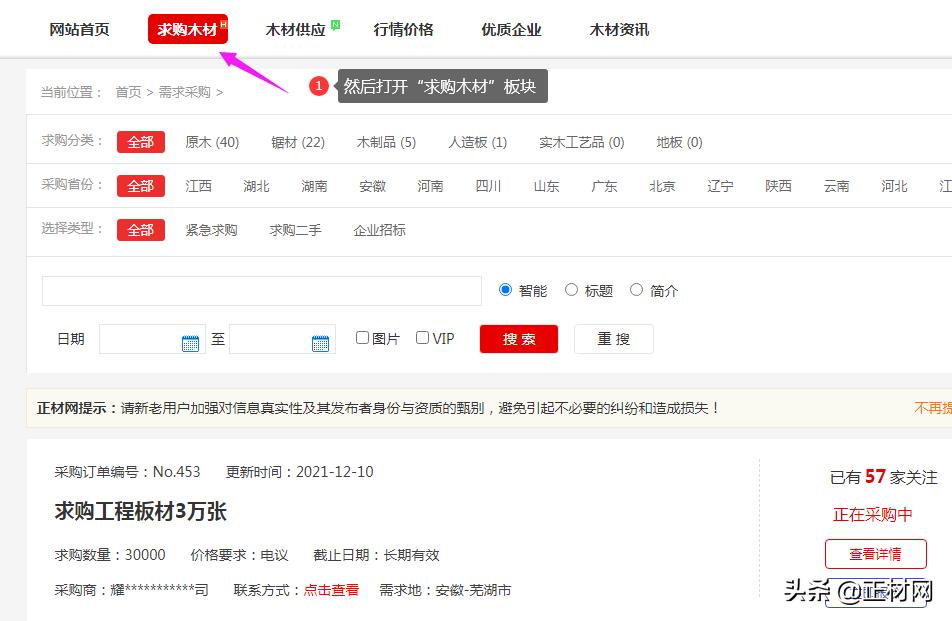The height and width of the screenshot is (621, 952).
Task: Filter listings by 原木 (40) category
Action: (x=212, y=142)
